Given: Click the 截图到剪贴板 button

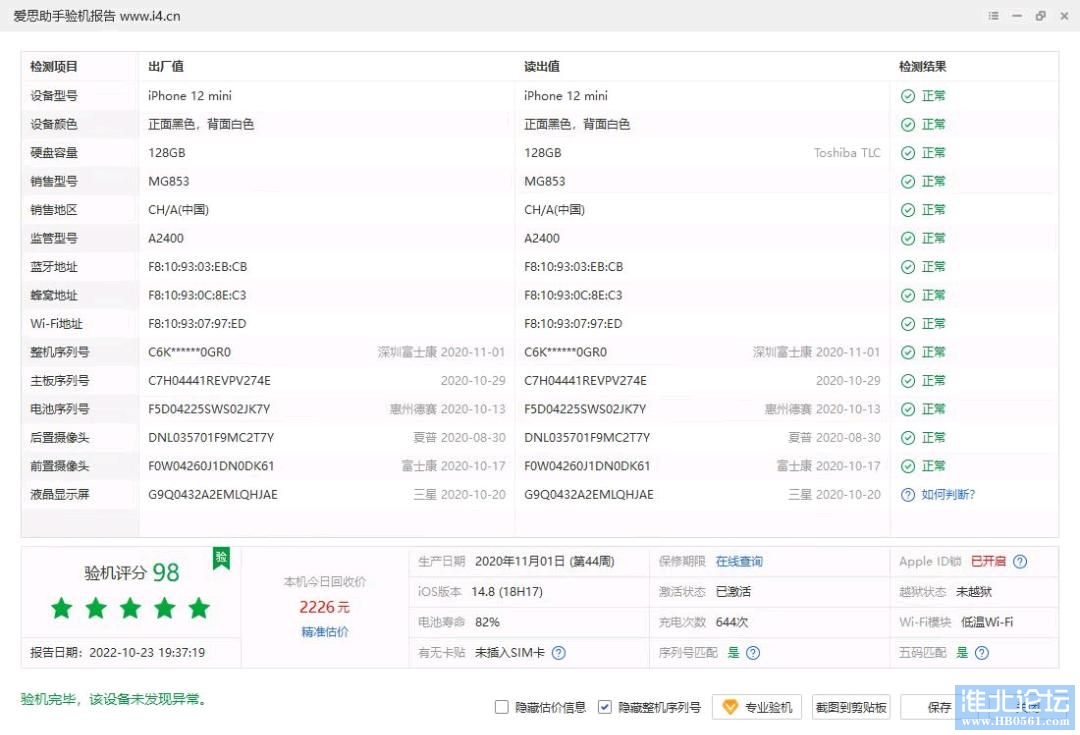Looking at the screenshot, I should (851, 707).
